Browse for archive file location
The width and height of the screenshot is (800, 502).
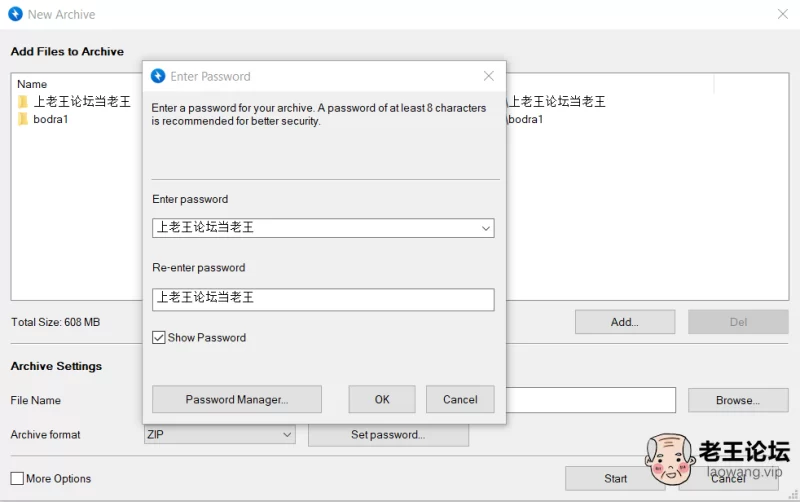coord(738,400)
